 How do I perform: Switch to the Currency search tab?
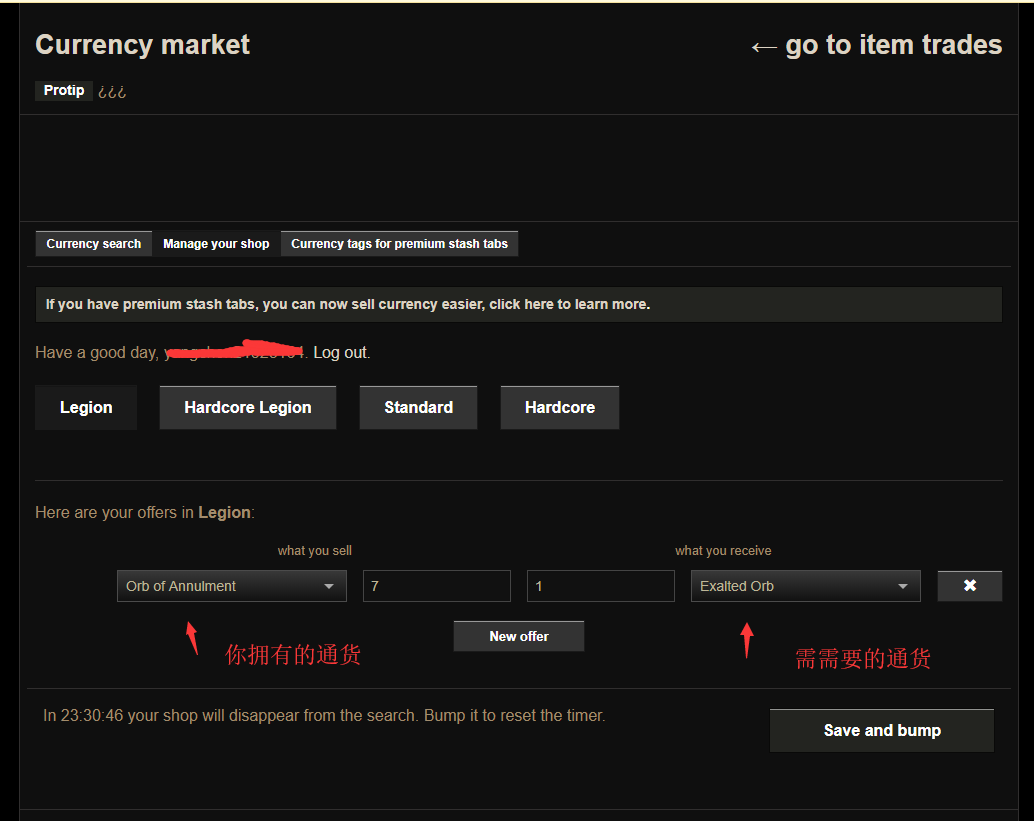tap(94, 244)
